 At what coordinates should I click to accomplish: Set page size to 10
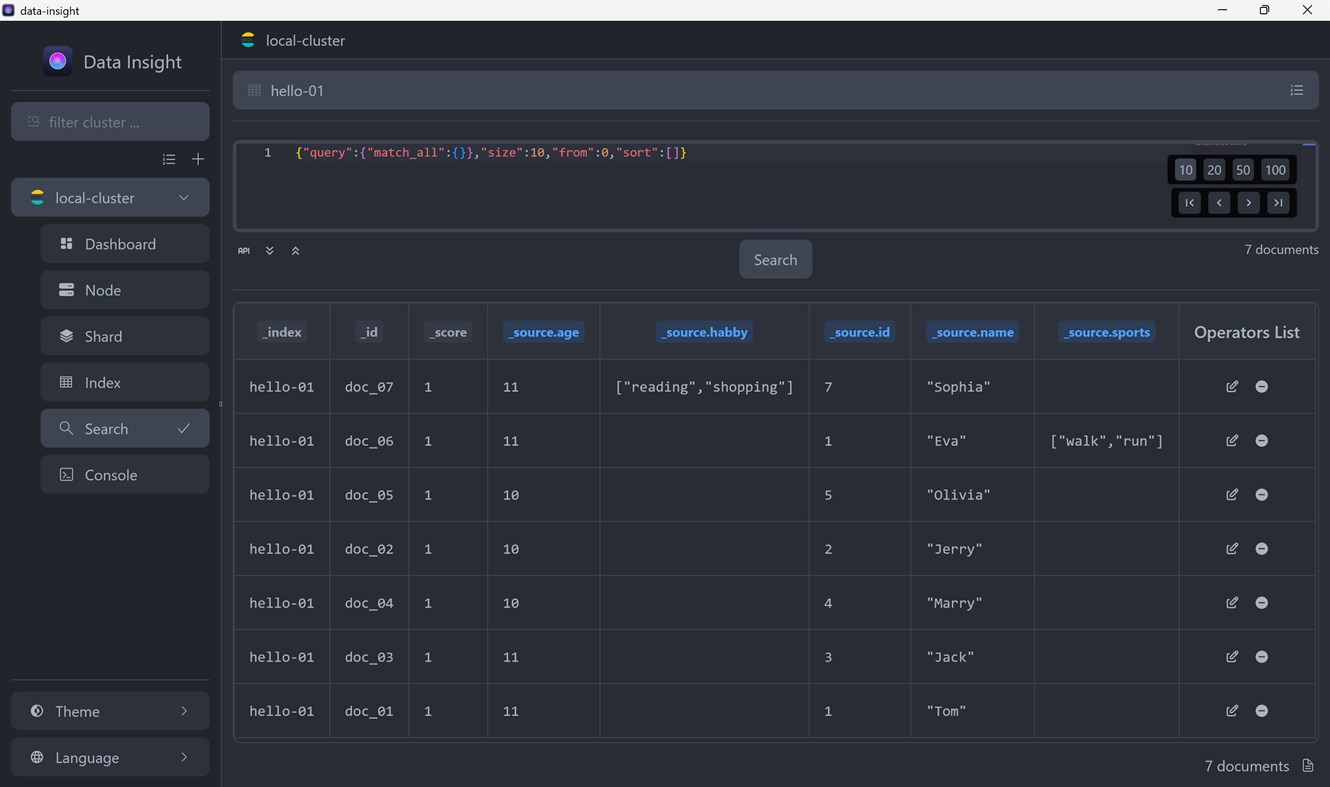pyautogui.click(x=1186, y=170)
